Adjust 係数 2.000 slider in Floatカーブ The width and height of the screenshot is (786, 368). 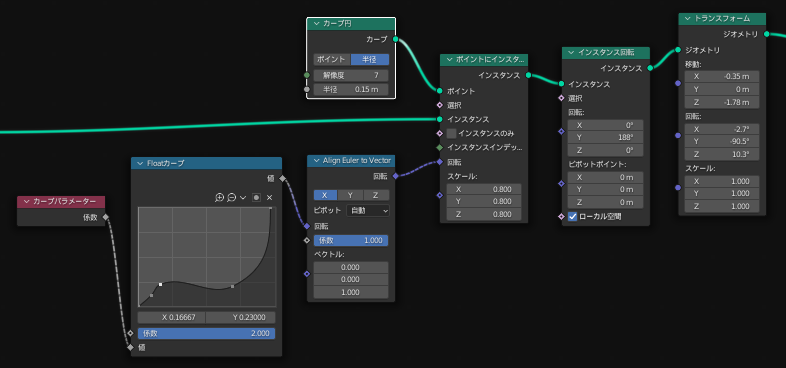pos(207,333)
